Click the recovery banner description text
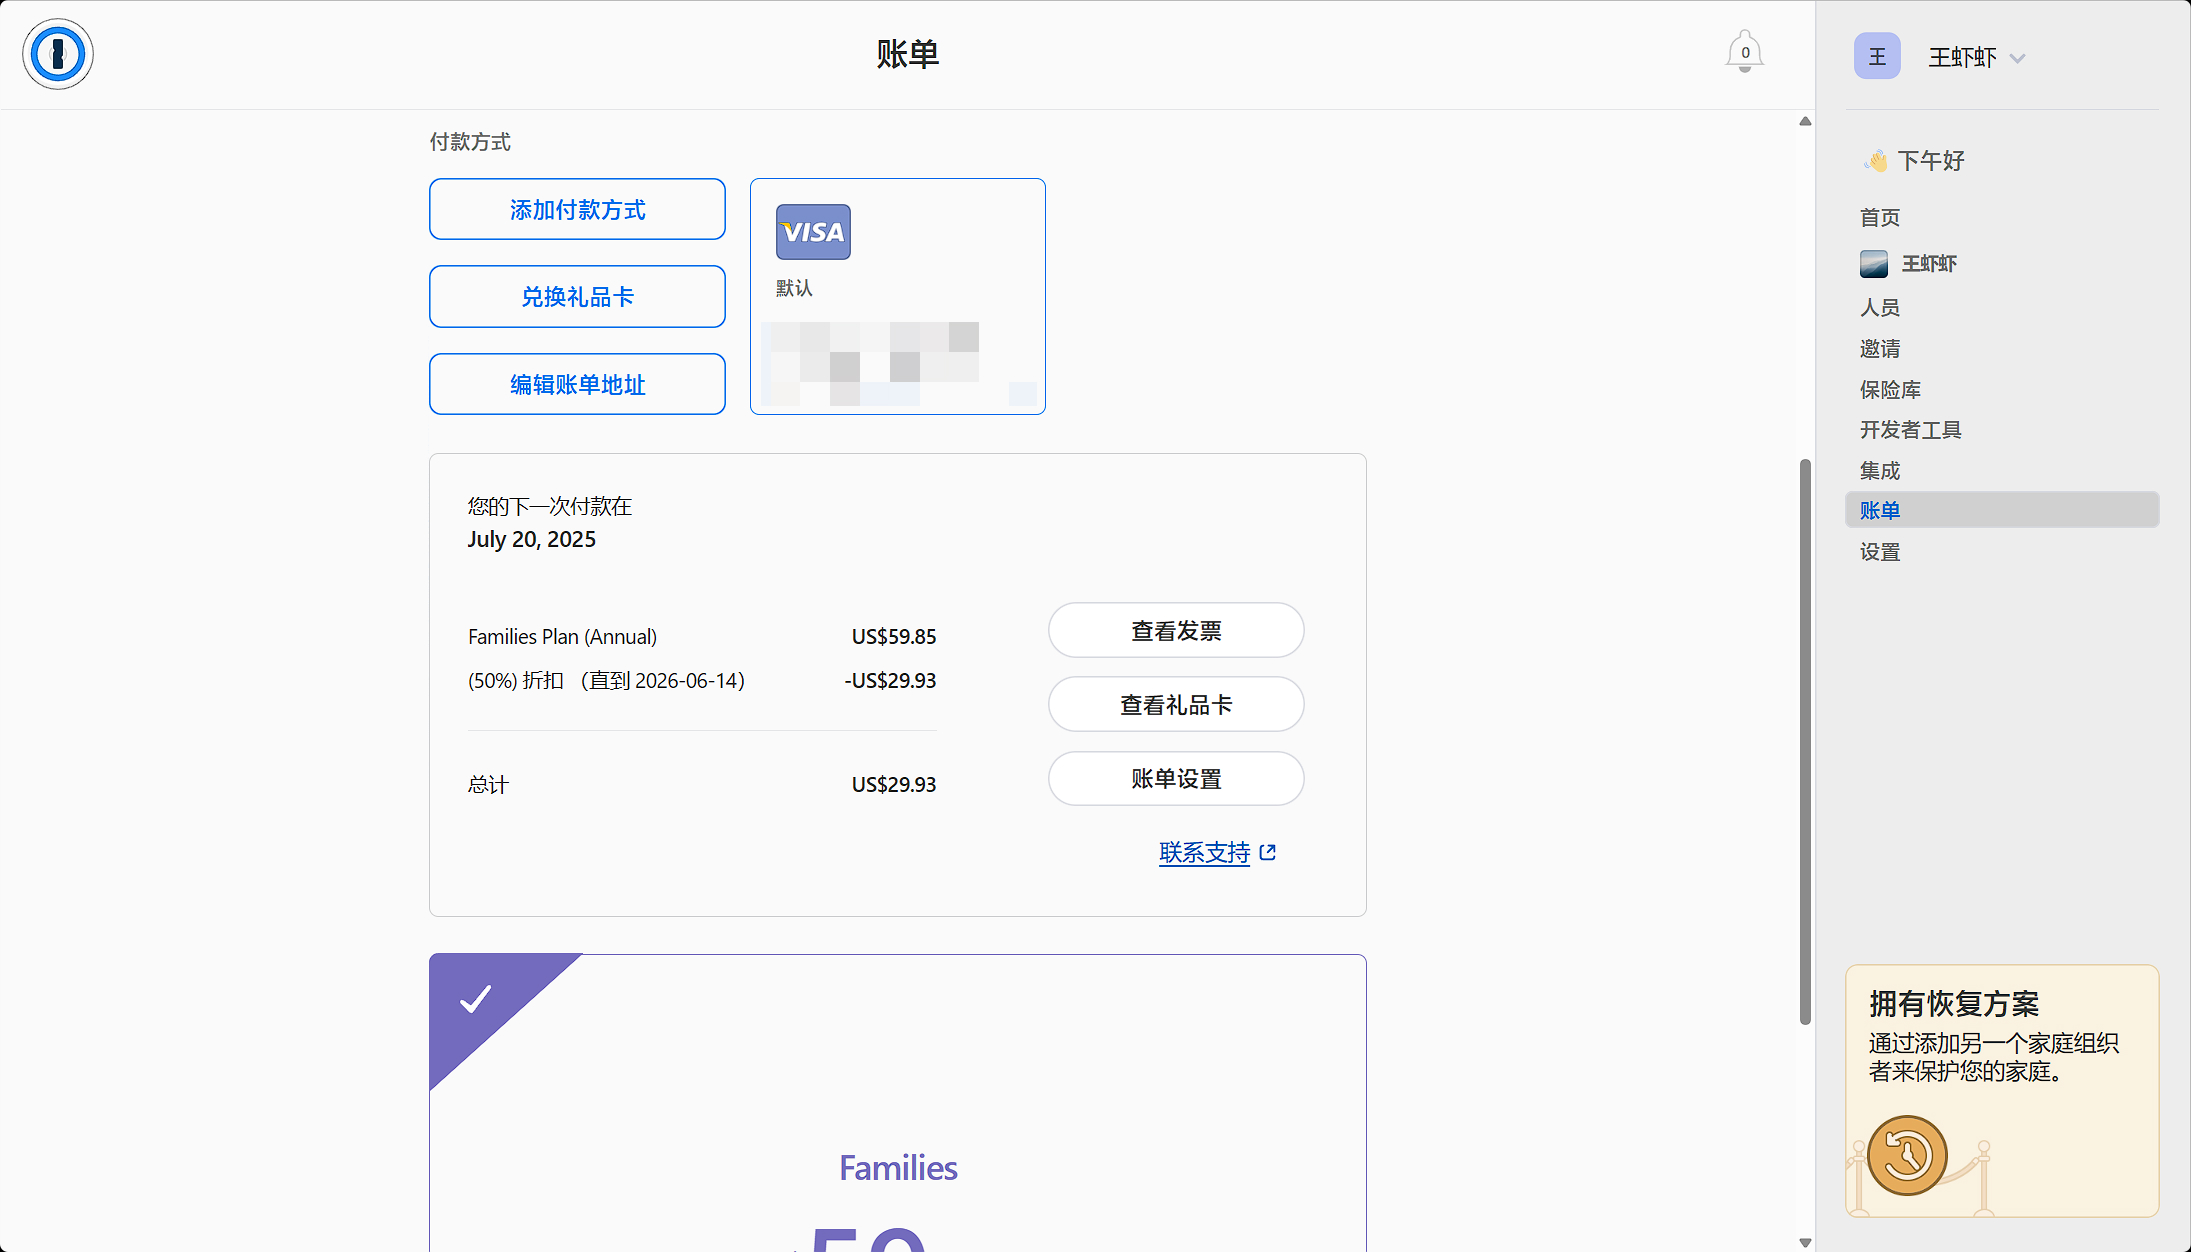Viewport: 2191px width, 1252px height. tap(1993, 1057)
